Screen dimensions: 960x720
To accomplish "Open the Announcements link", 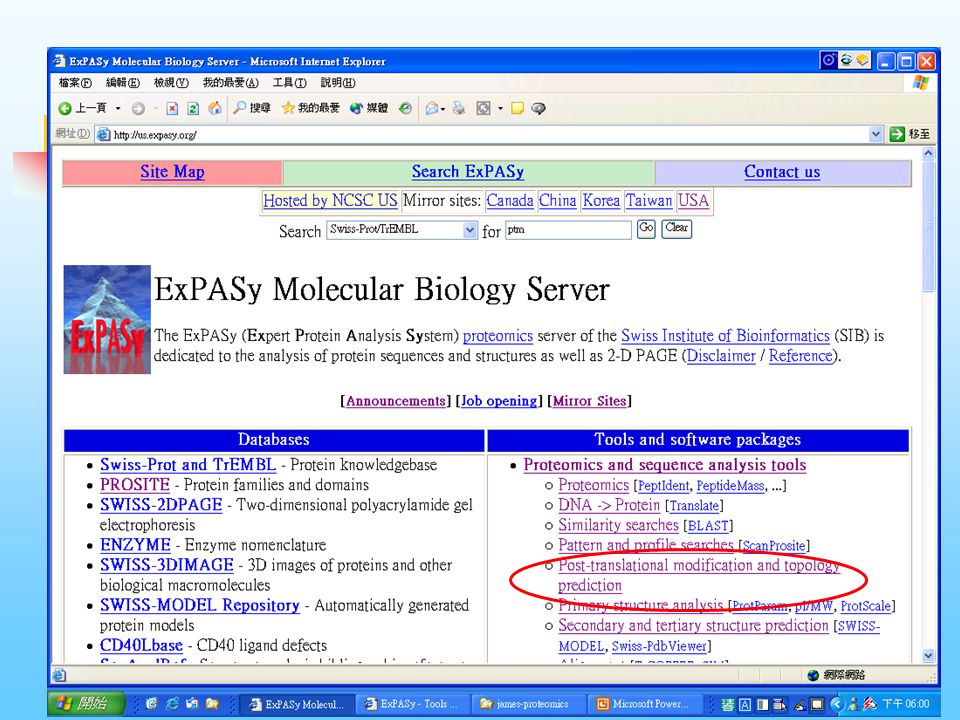I will tap(396, 401).
